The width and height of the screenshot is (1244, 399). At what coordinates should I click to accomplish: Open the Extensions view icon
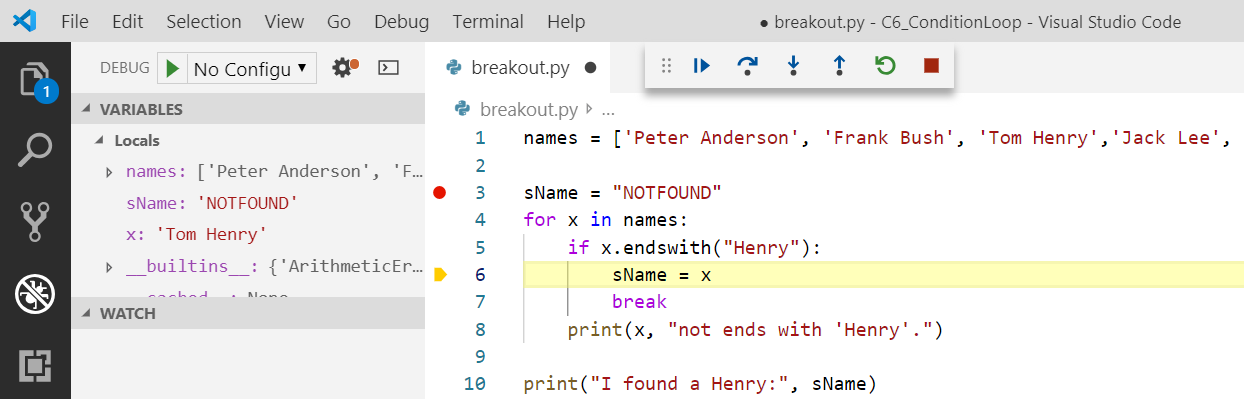(x=35, y=365)
